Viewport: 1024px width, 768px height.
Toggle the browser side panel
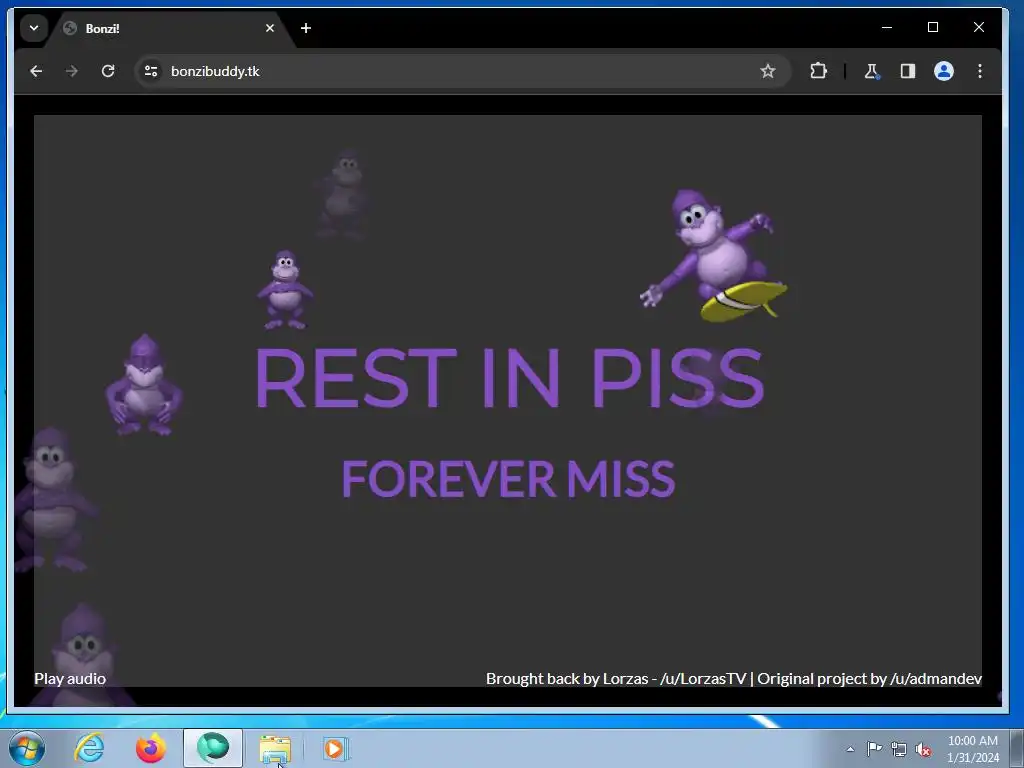pyautogui.click(x=908, y=71)
